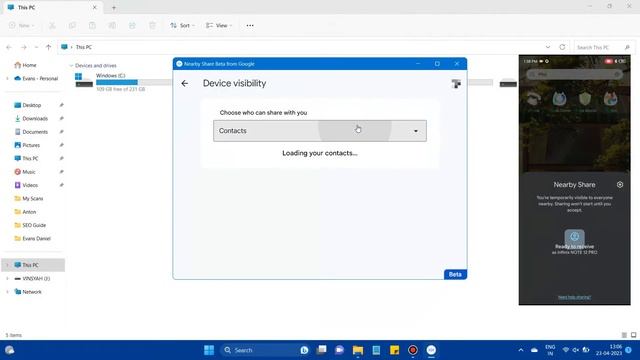Collapse the Devices and drives group
Viewport: 640px width, 360px height.
pyautogui.click(x=71, y=66)
